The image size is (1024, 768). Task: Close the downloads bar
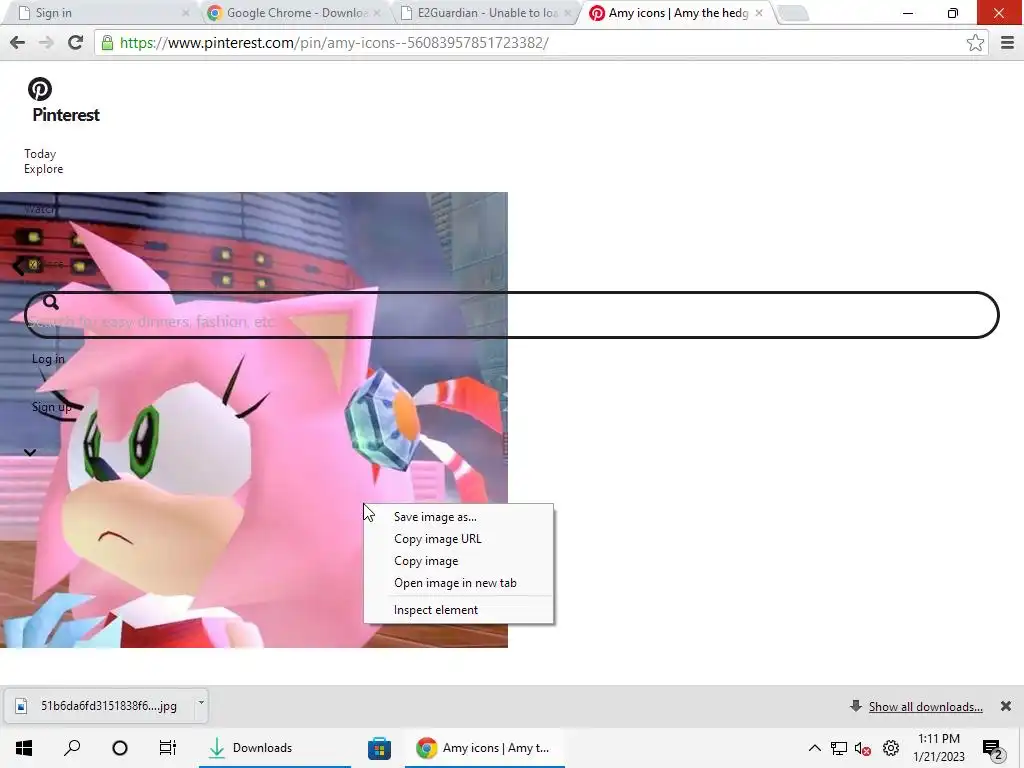tap(1006, 706)
